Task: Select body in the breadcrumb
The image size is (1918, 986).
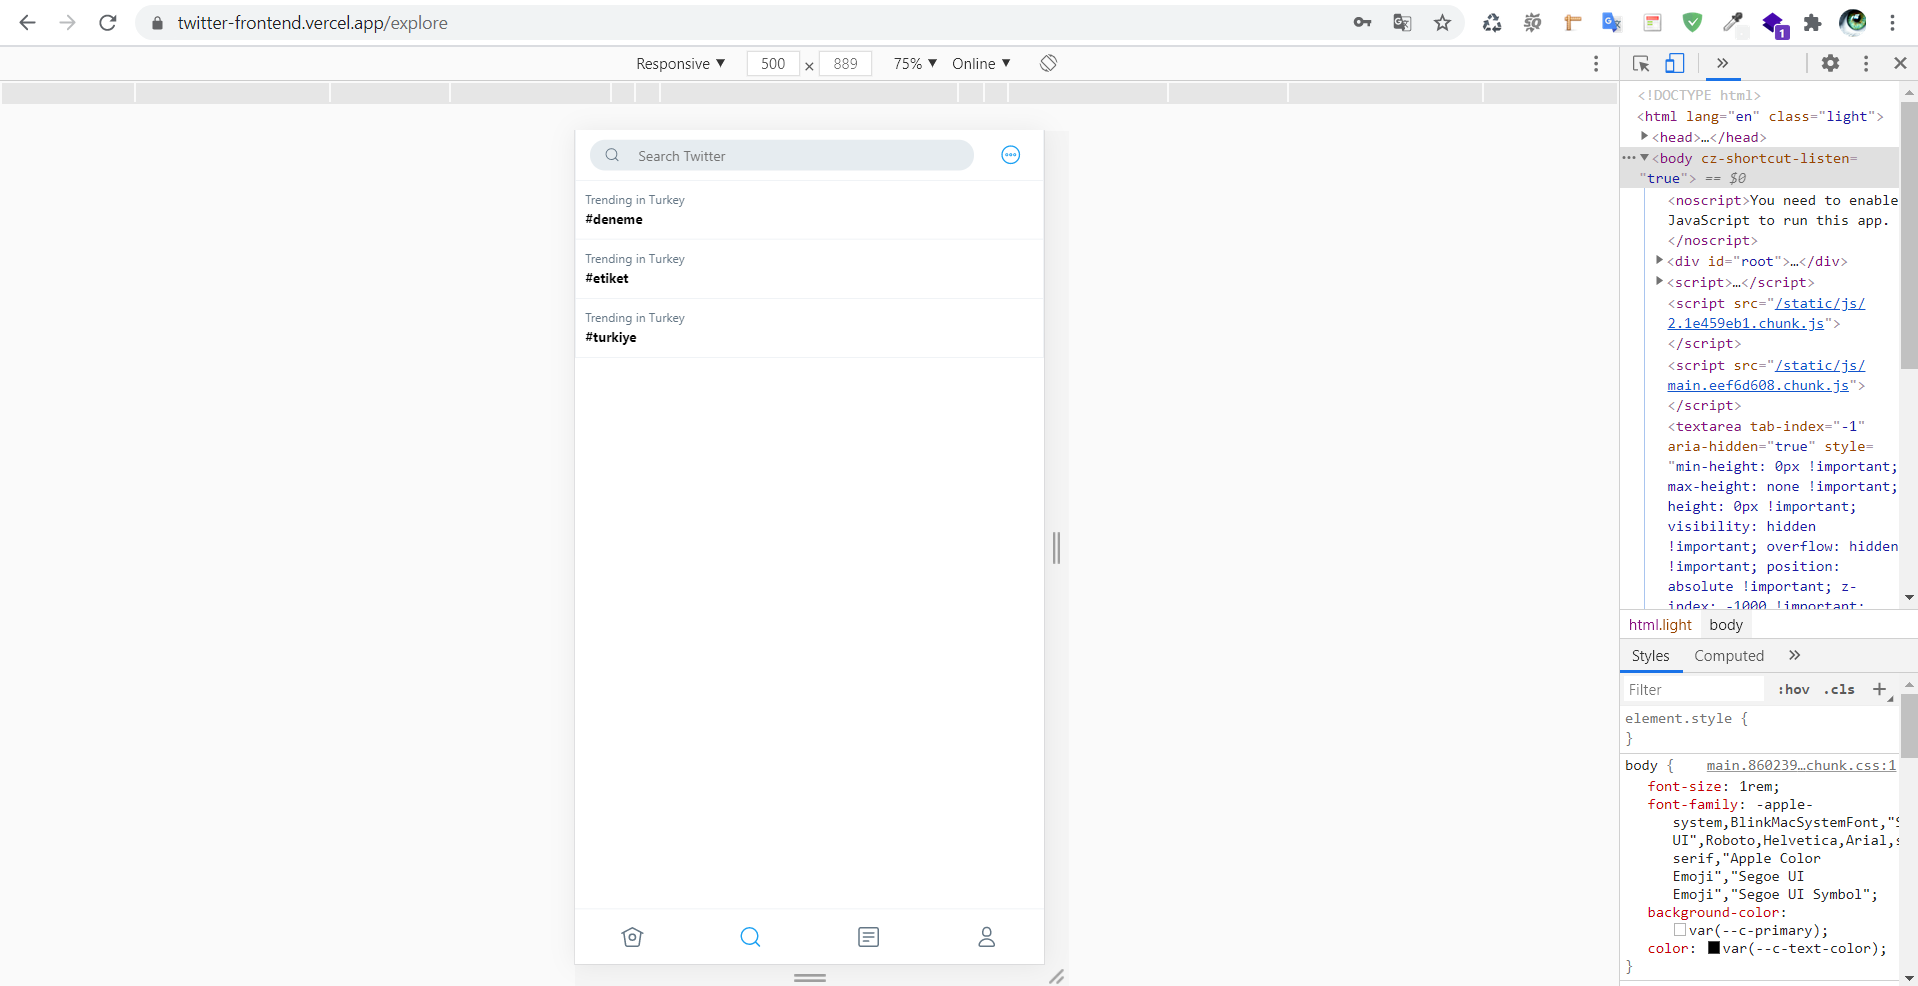Action: tap(1726, 625)
